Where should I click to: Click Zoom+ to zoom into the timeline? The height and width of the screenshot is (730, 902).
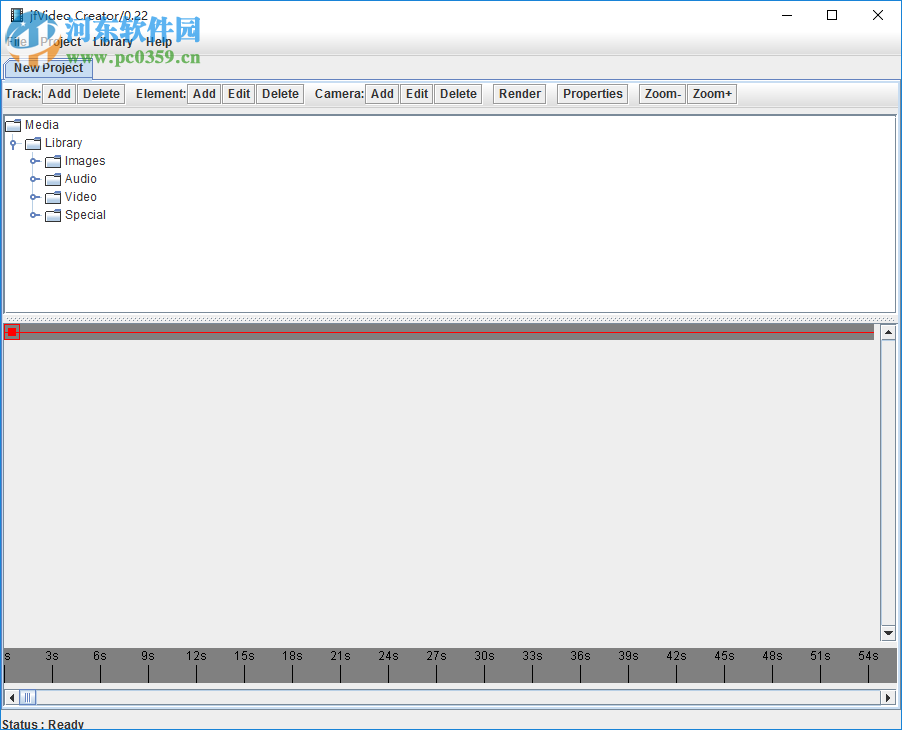(x=711, y=93)
